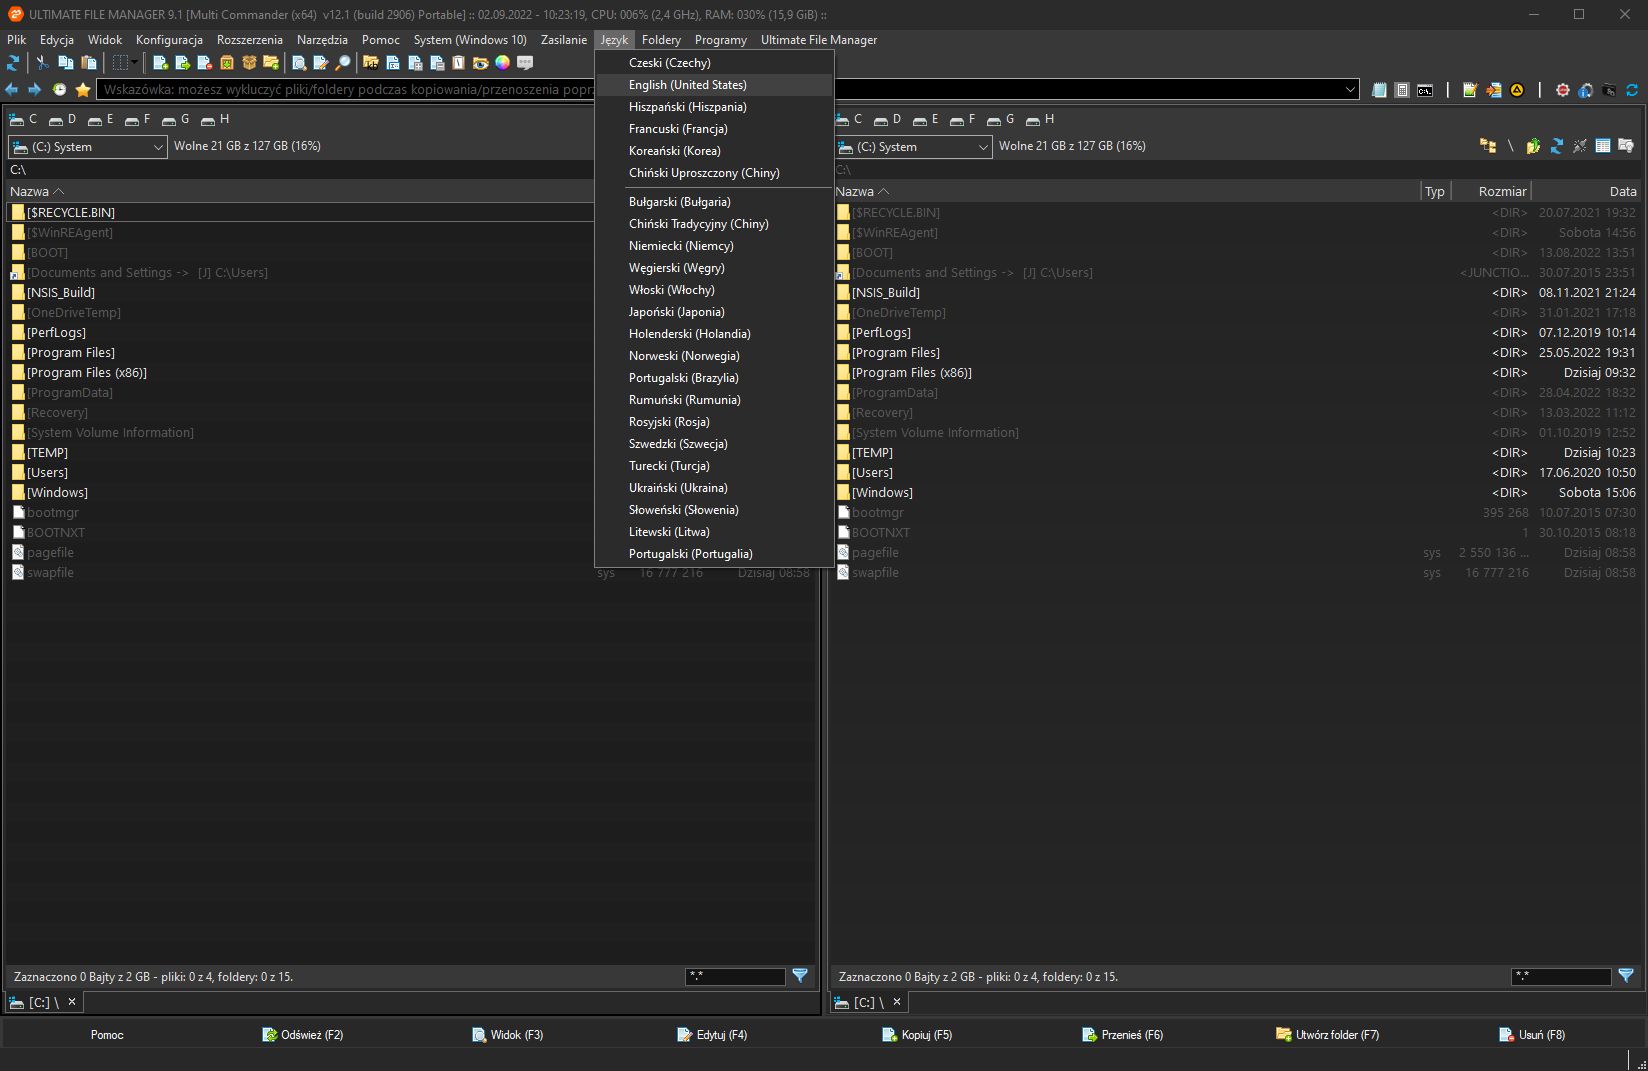
Task: Open the Narzędzia menu
Action: [x=322, y=40]
